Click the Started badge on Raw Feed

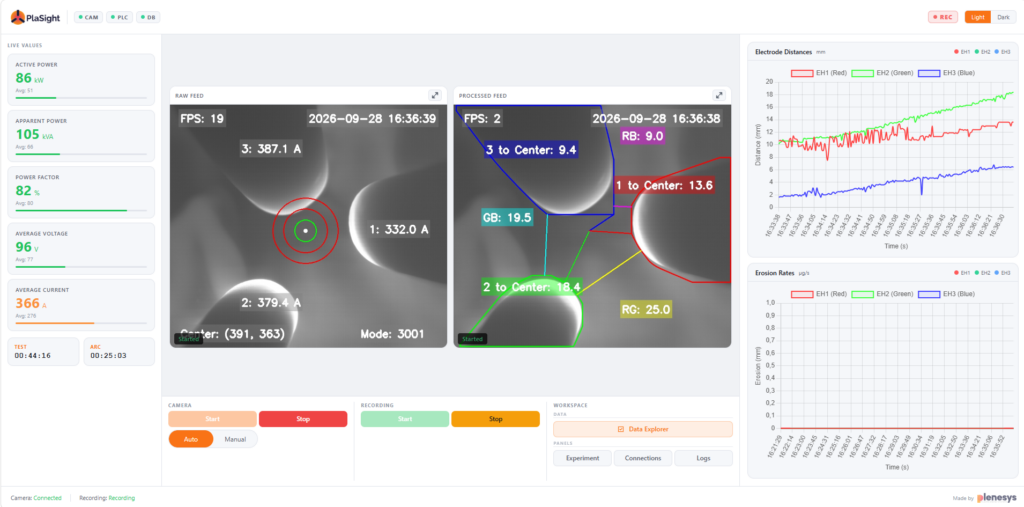[188, 339]
